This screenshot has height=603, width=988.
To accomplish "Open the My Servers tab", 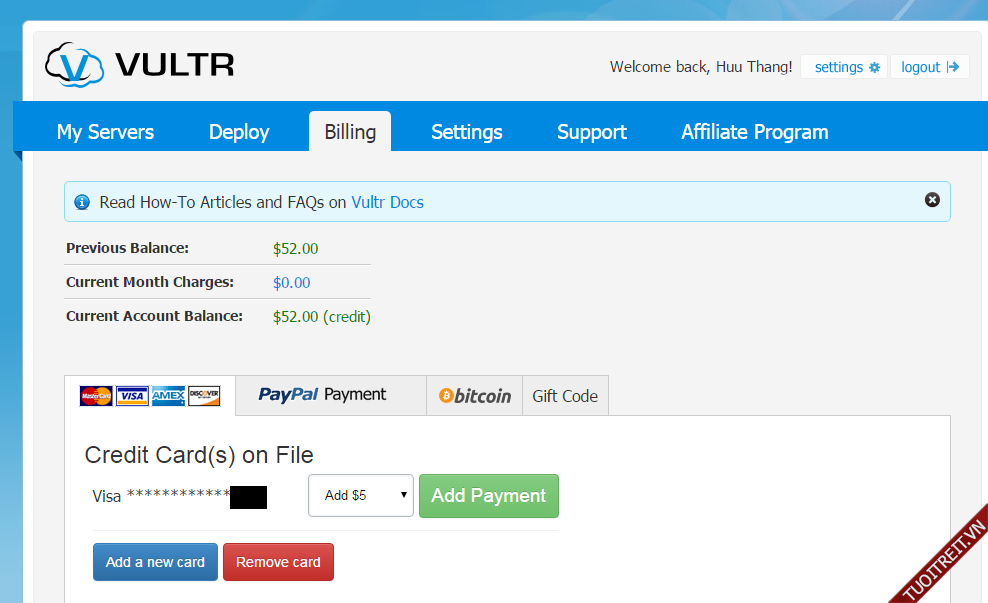I will click(x=105, y=132).
